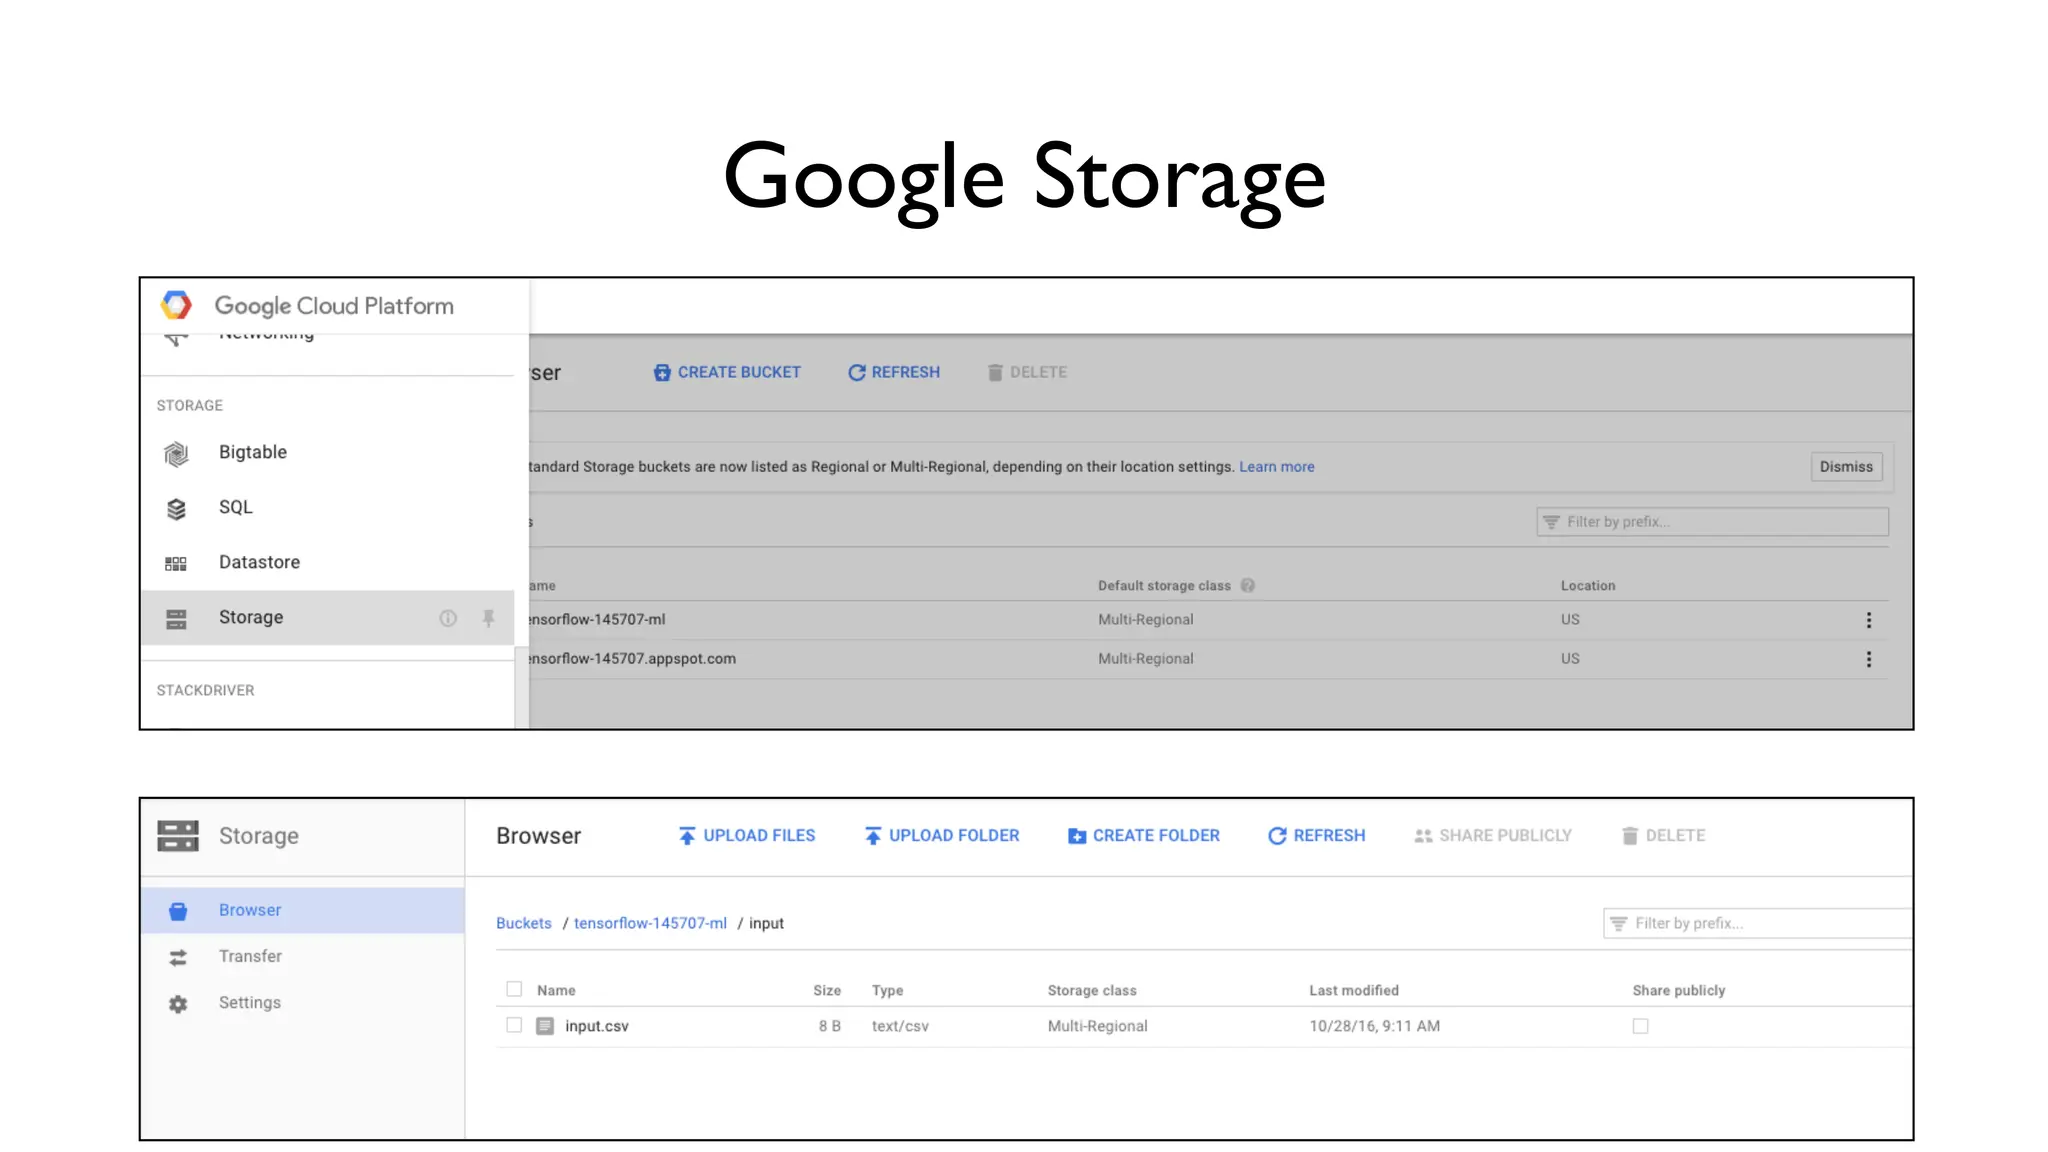Check the input.csv row checkbox

tap(514, 1025)
